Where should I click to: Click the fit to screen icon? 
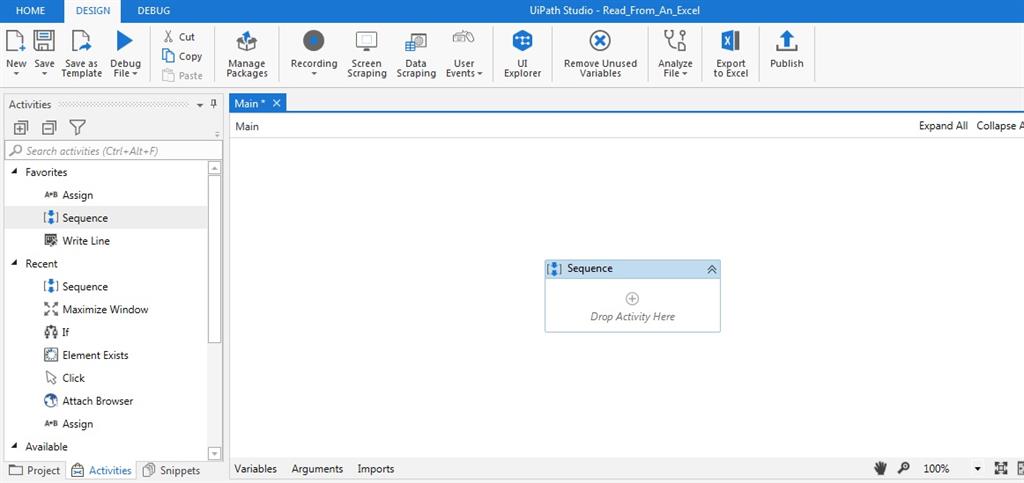click(1000, 468)
